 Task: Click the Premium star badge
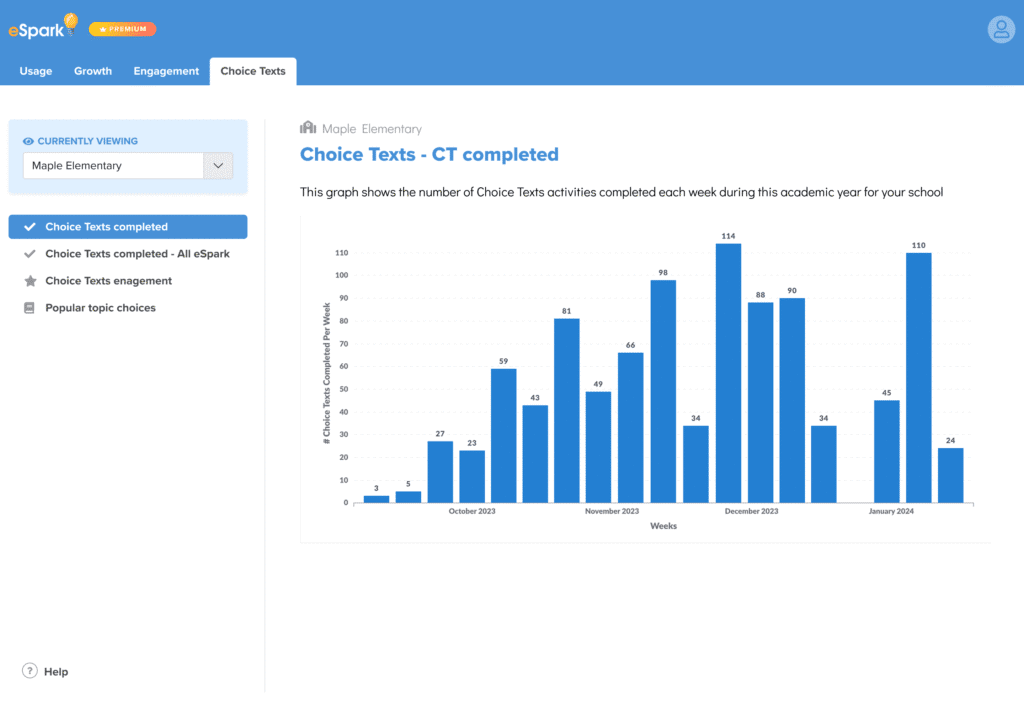click(122, 29)
